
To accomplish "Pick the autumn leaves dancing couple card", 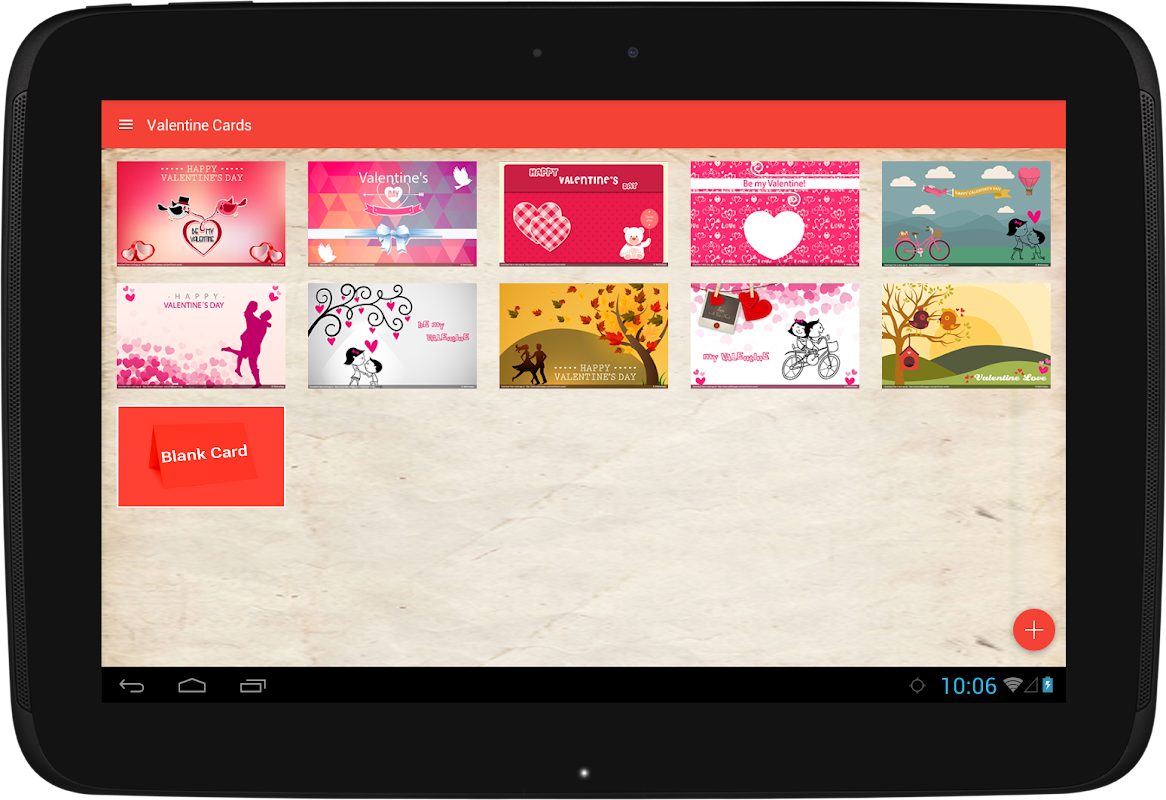I will click(x=584, y=335).
